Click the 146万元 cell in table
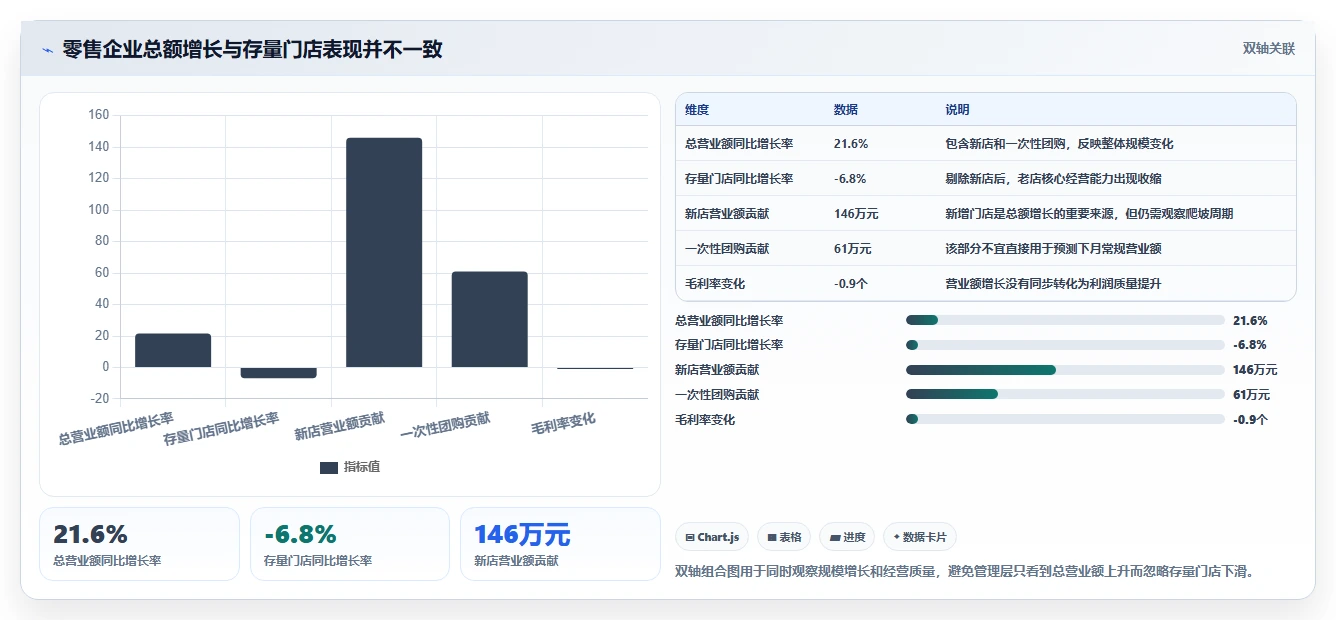Screen dimensions: 1336x620 click(856, 214)
